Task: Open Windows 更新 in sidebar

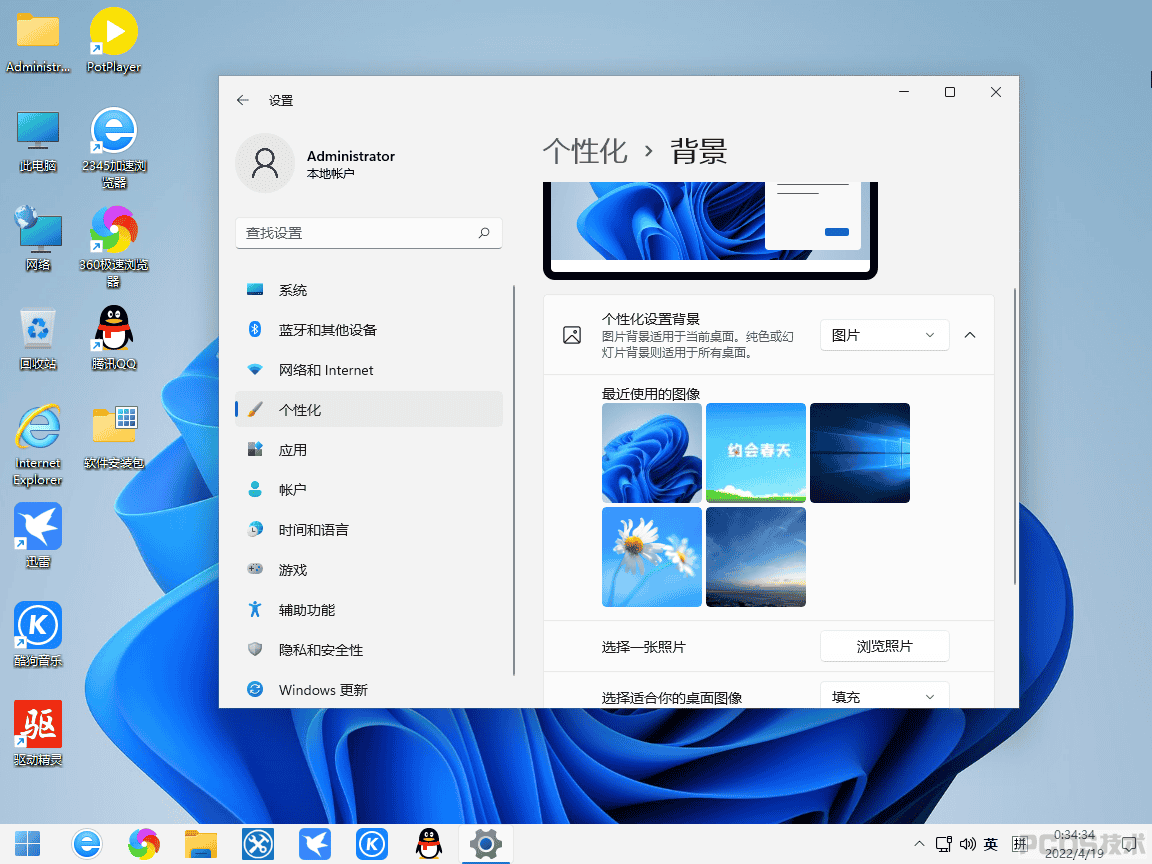Action: [369, 690]
